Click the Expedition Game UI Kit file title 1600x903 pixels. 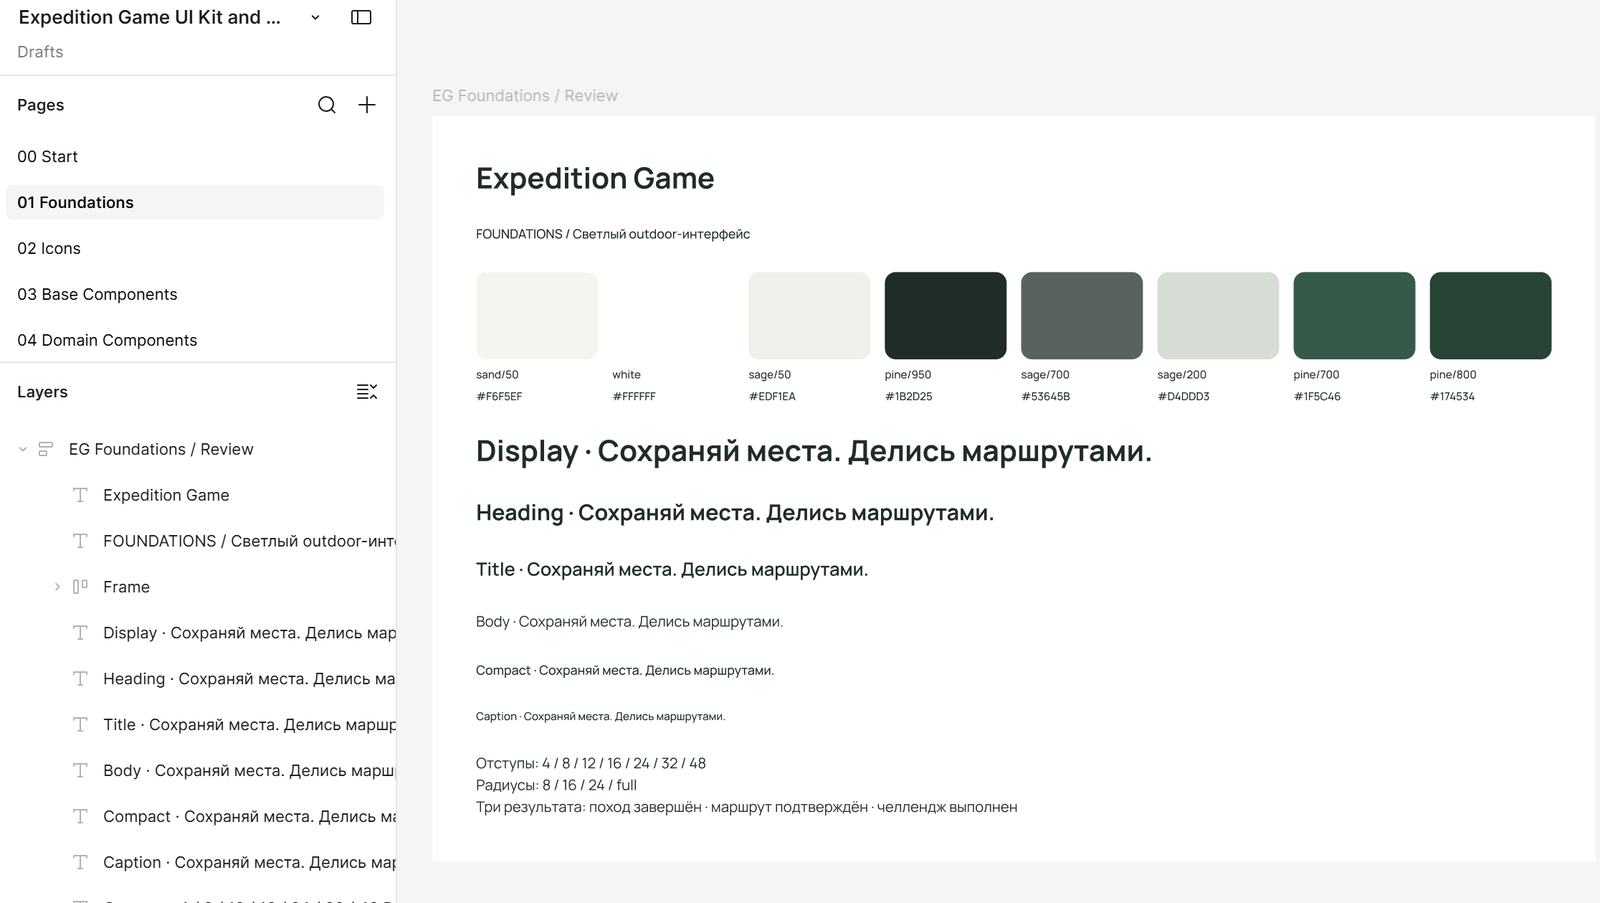149,18
